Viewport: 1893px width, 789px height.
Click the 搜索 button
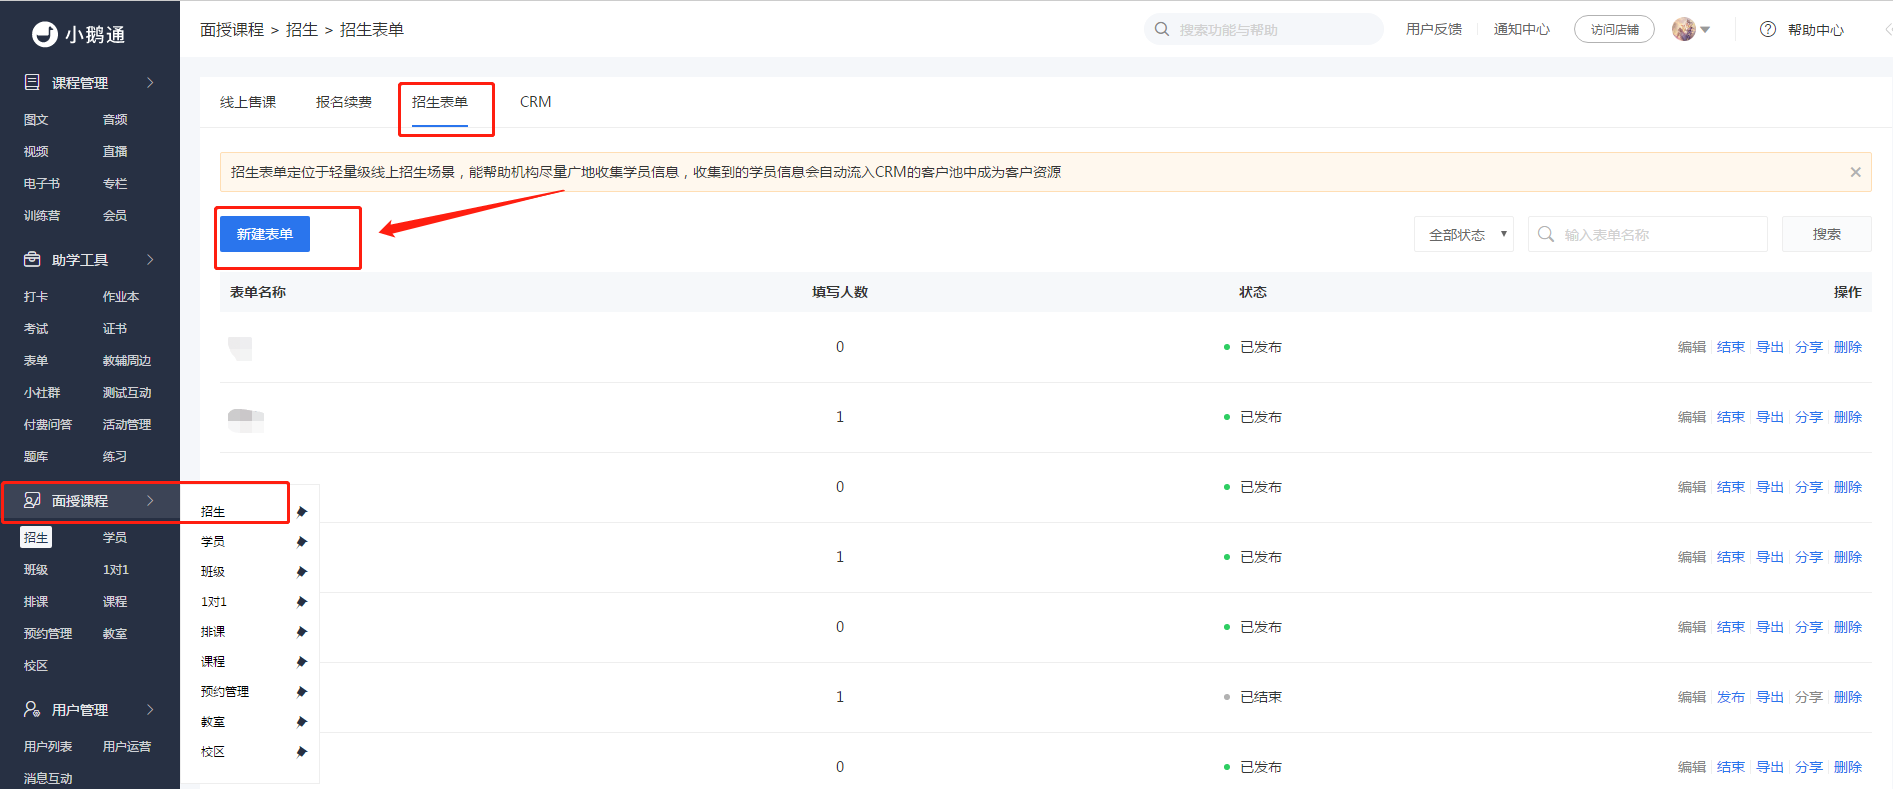click(x=1827, y=234)
